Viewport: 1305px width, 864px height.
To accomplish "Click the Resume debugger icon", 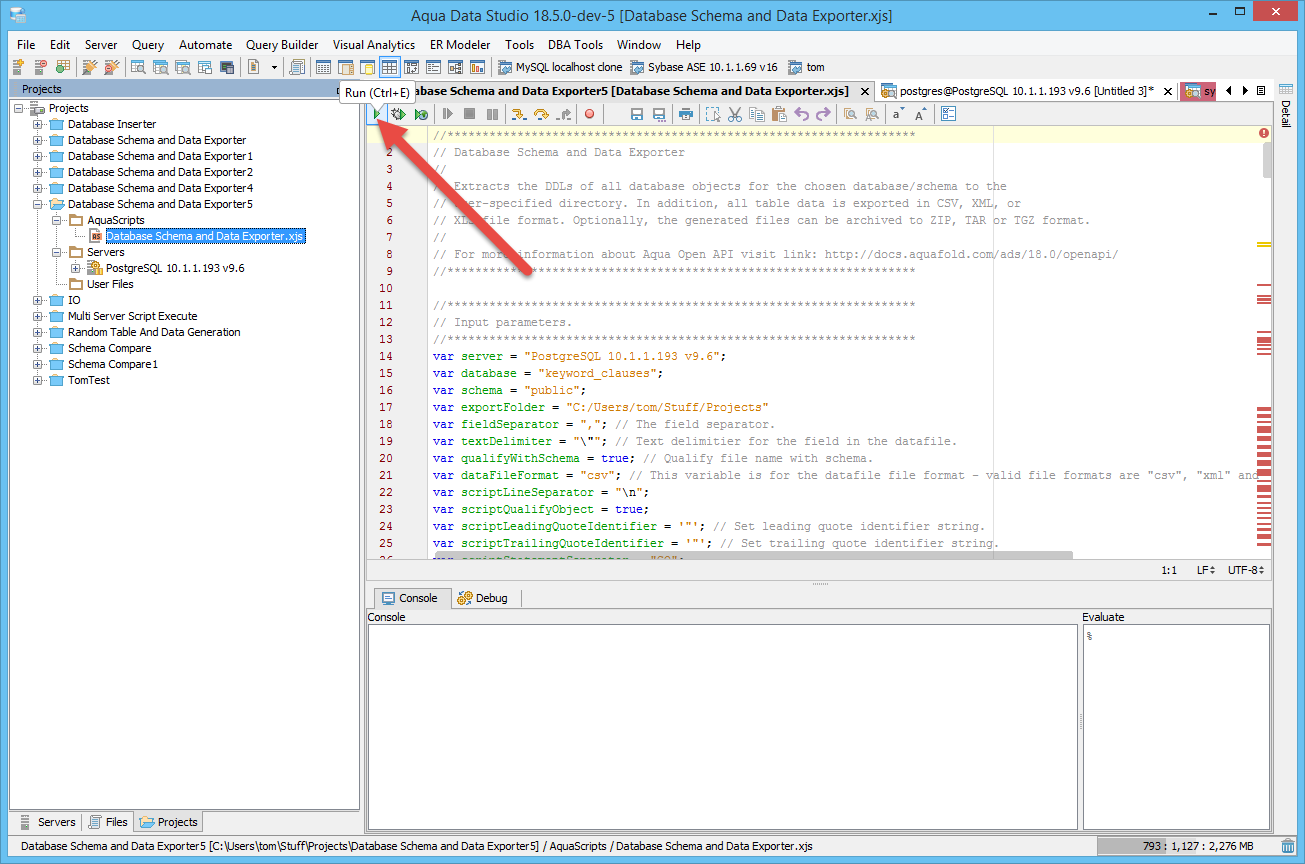I will click(447, 114).
